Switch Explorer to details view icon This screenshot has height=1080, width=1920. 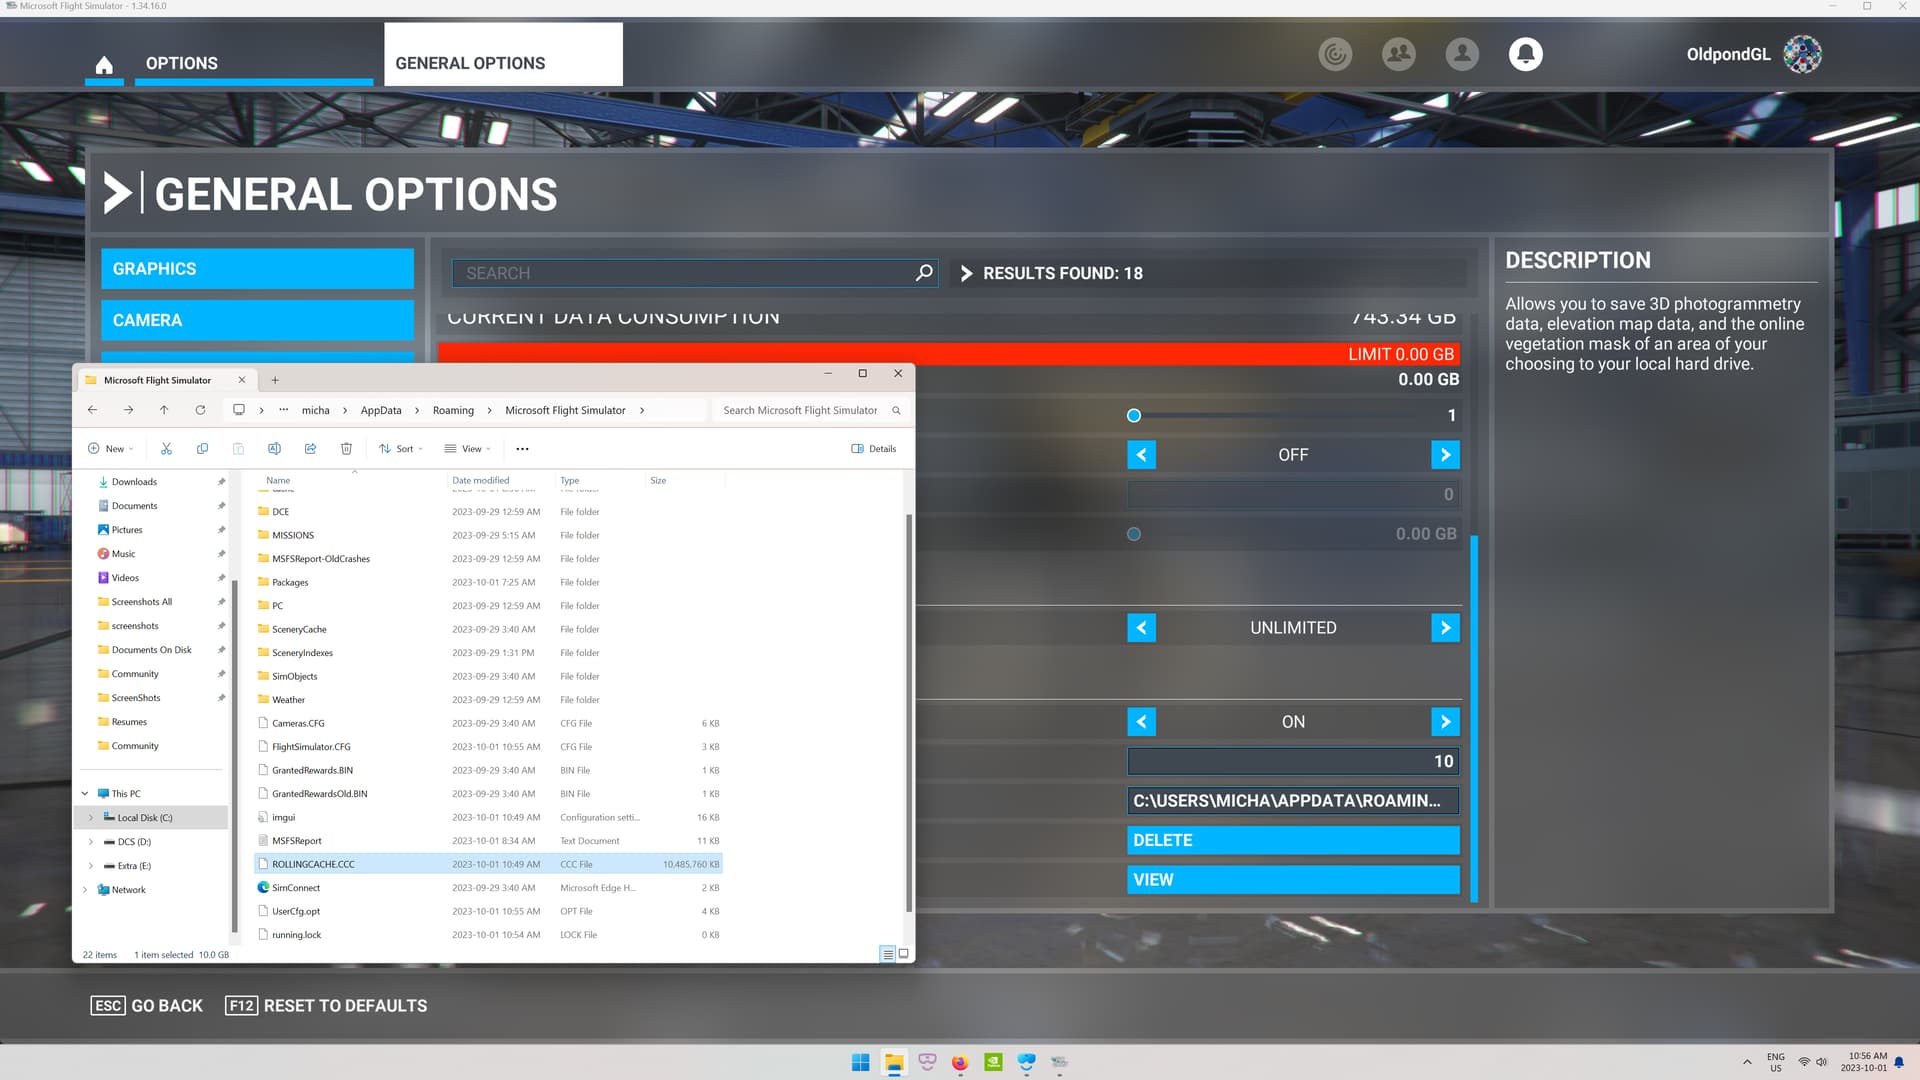[887, 954]
